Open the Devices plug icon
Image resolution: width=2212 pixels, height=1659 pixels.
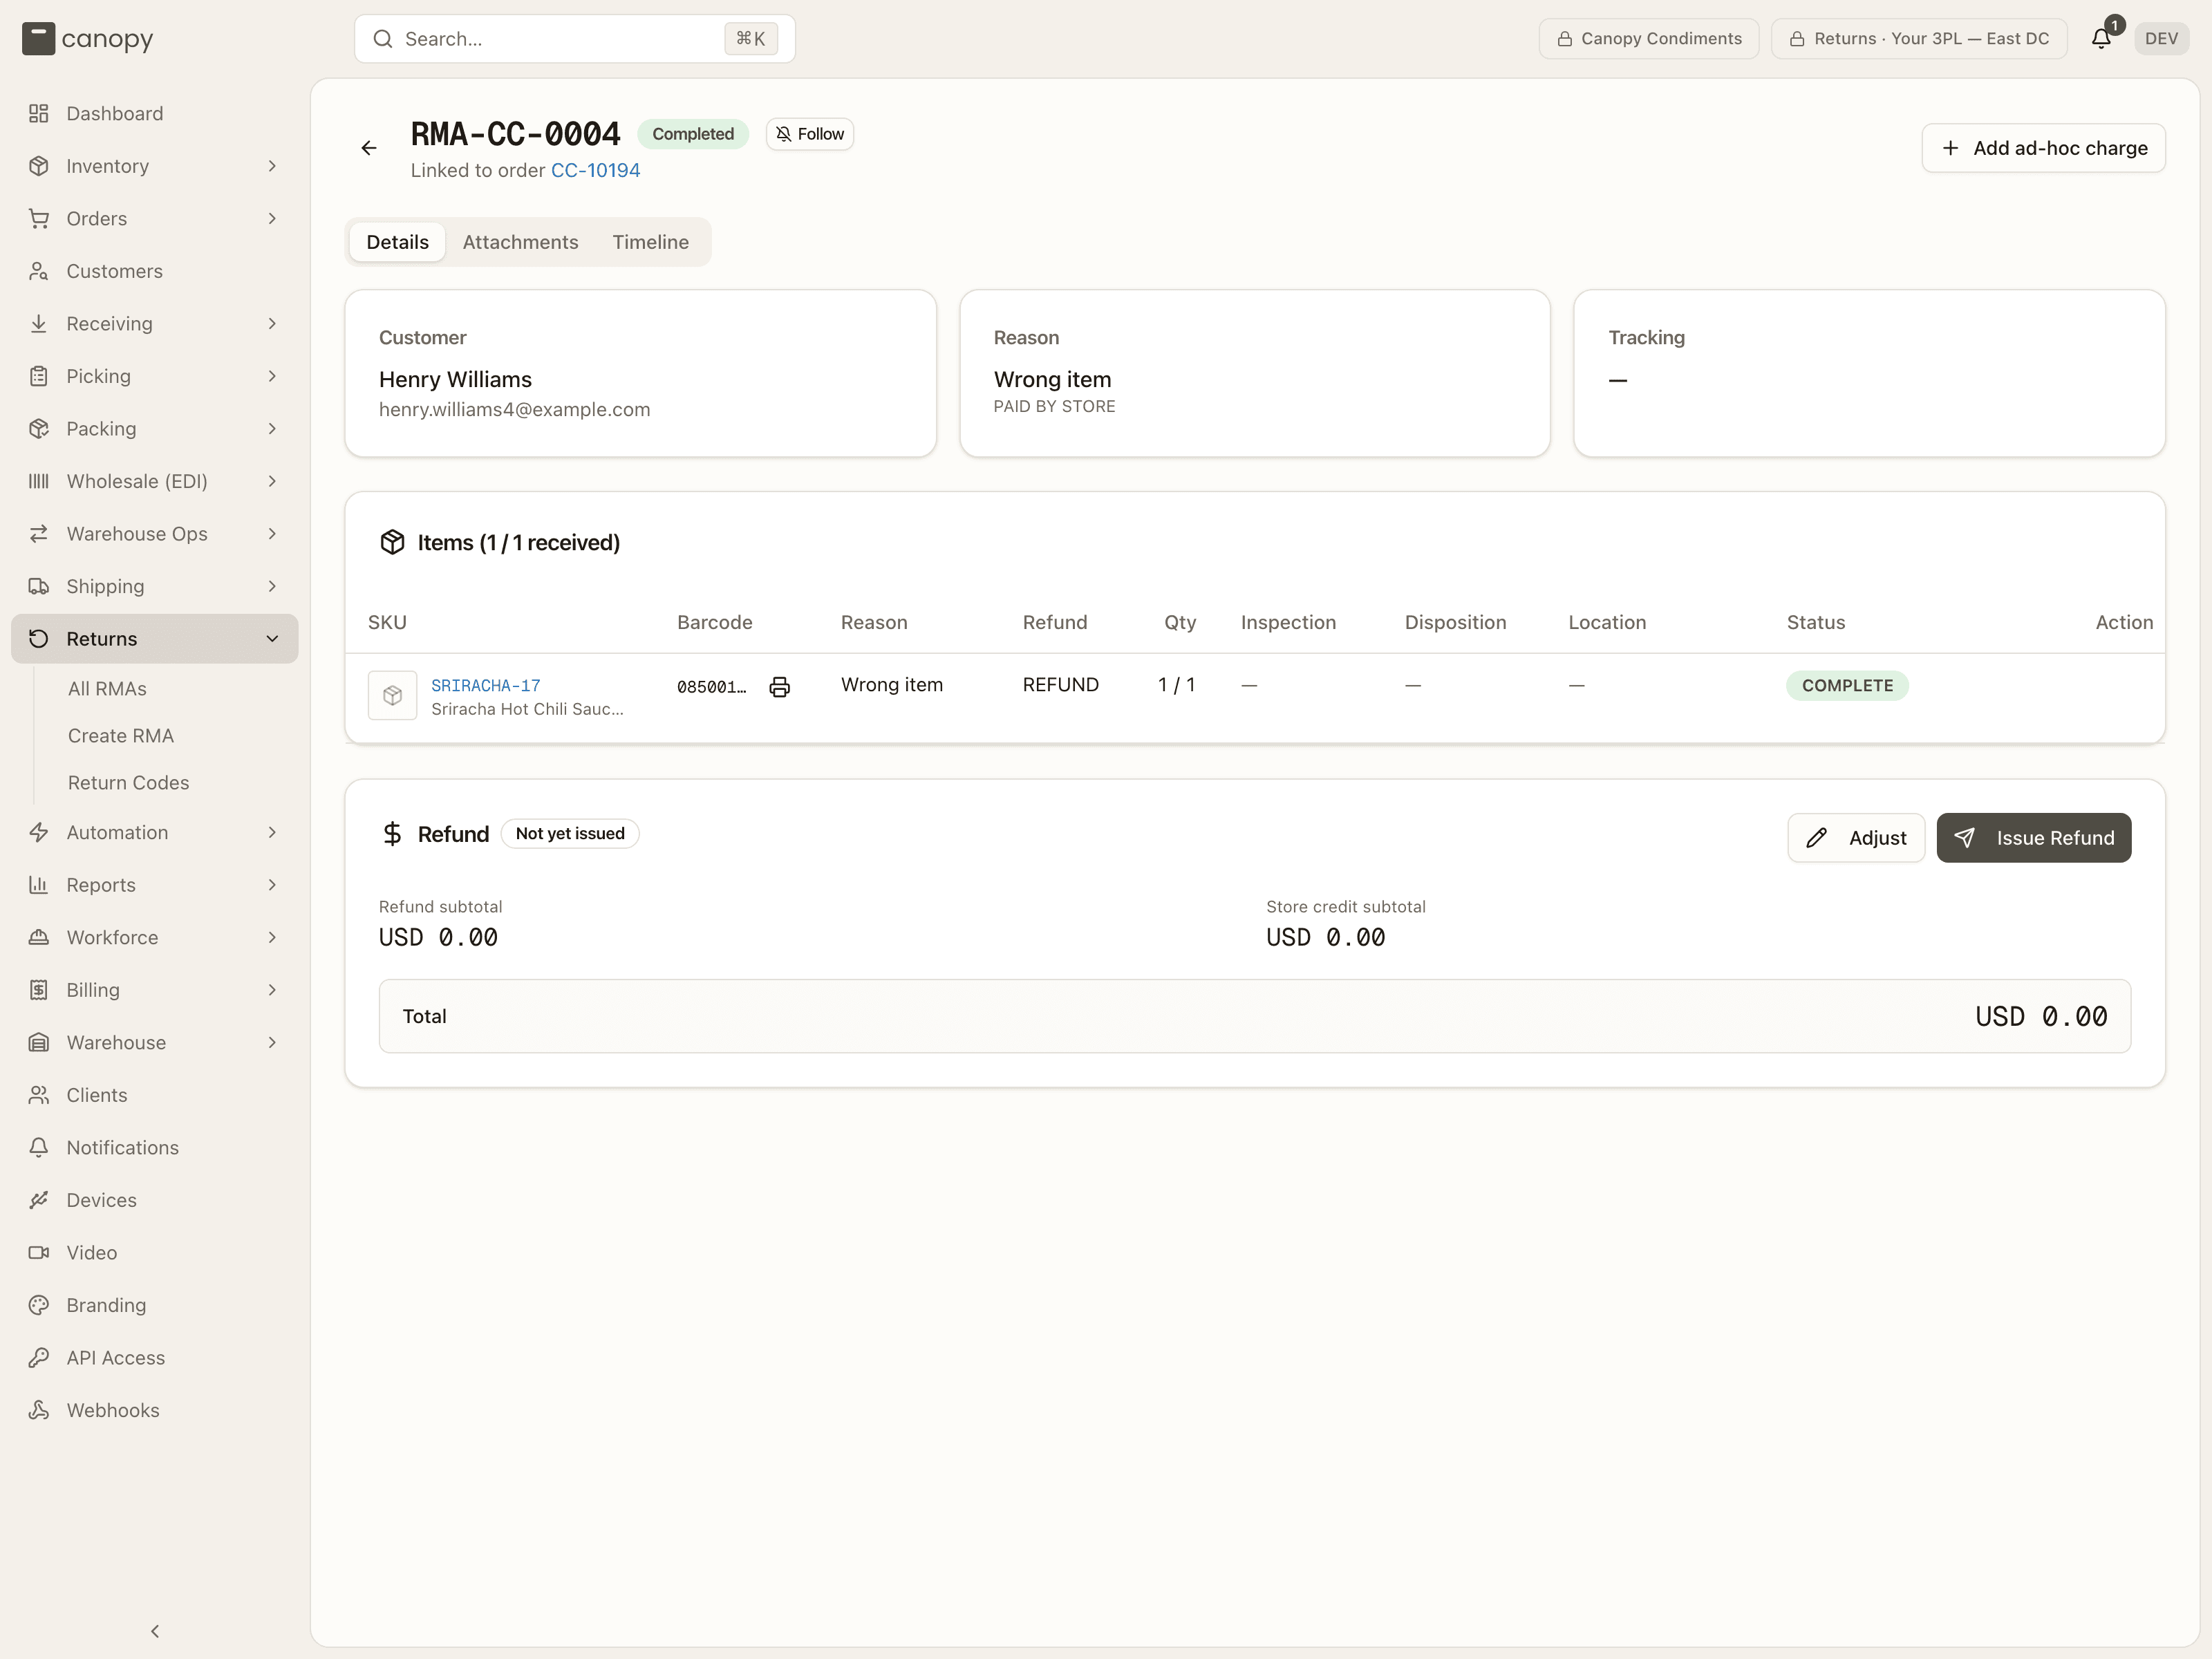(x=39, y=1200)
